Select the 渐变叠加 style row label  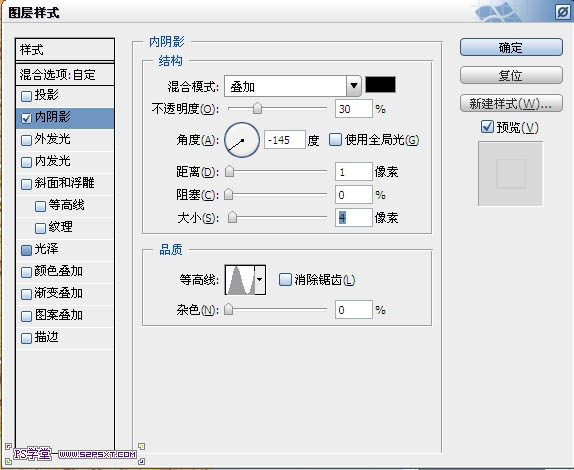(x=59, y=293)
